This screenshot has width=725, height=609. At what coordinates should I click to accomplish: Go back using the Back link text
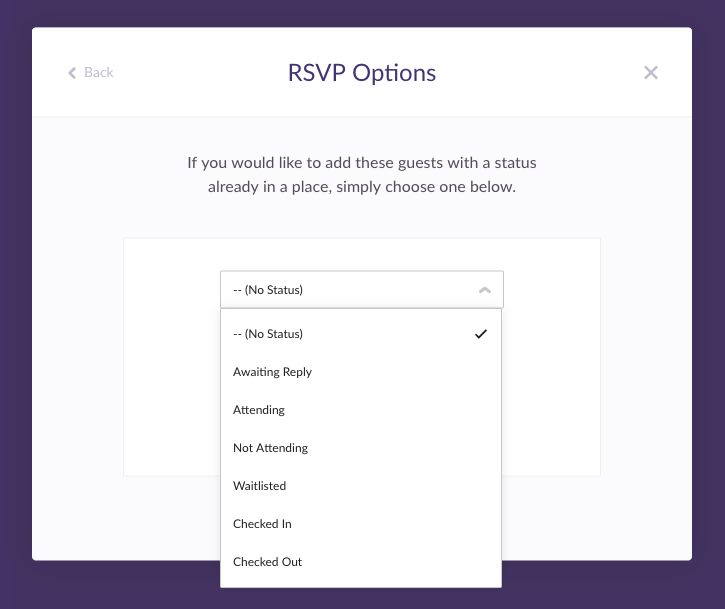point(98,72)
